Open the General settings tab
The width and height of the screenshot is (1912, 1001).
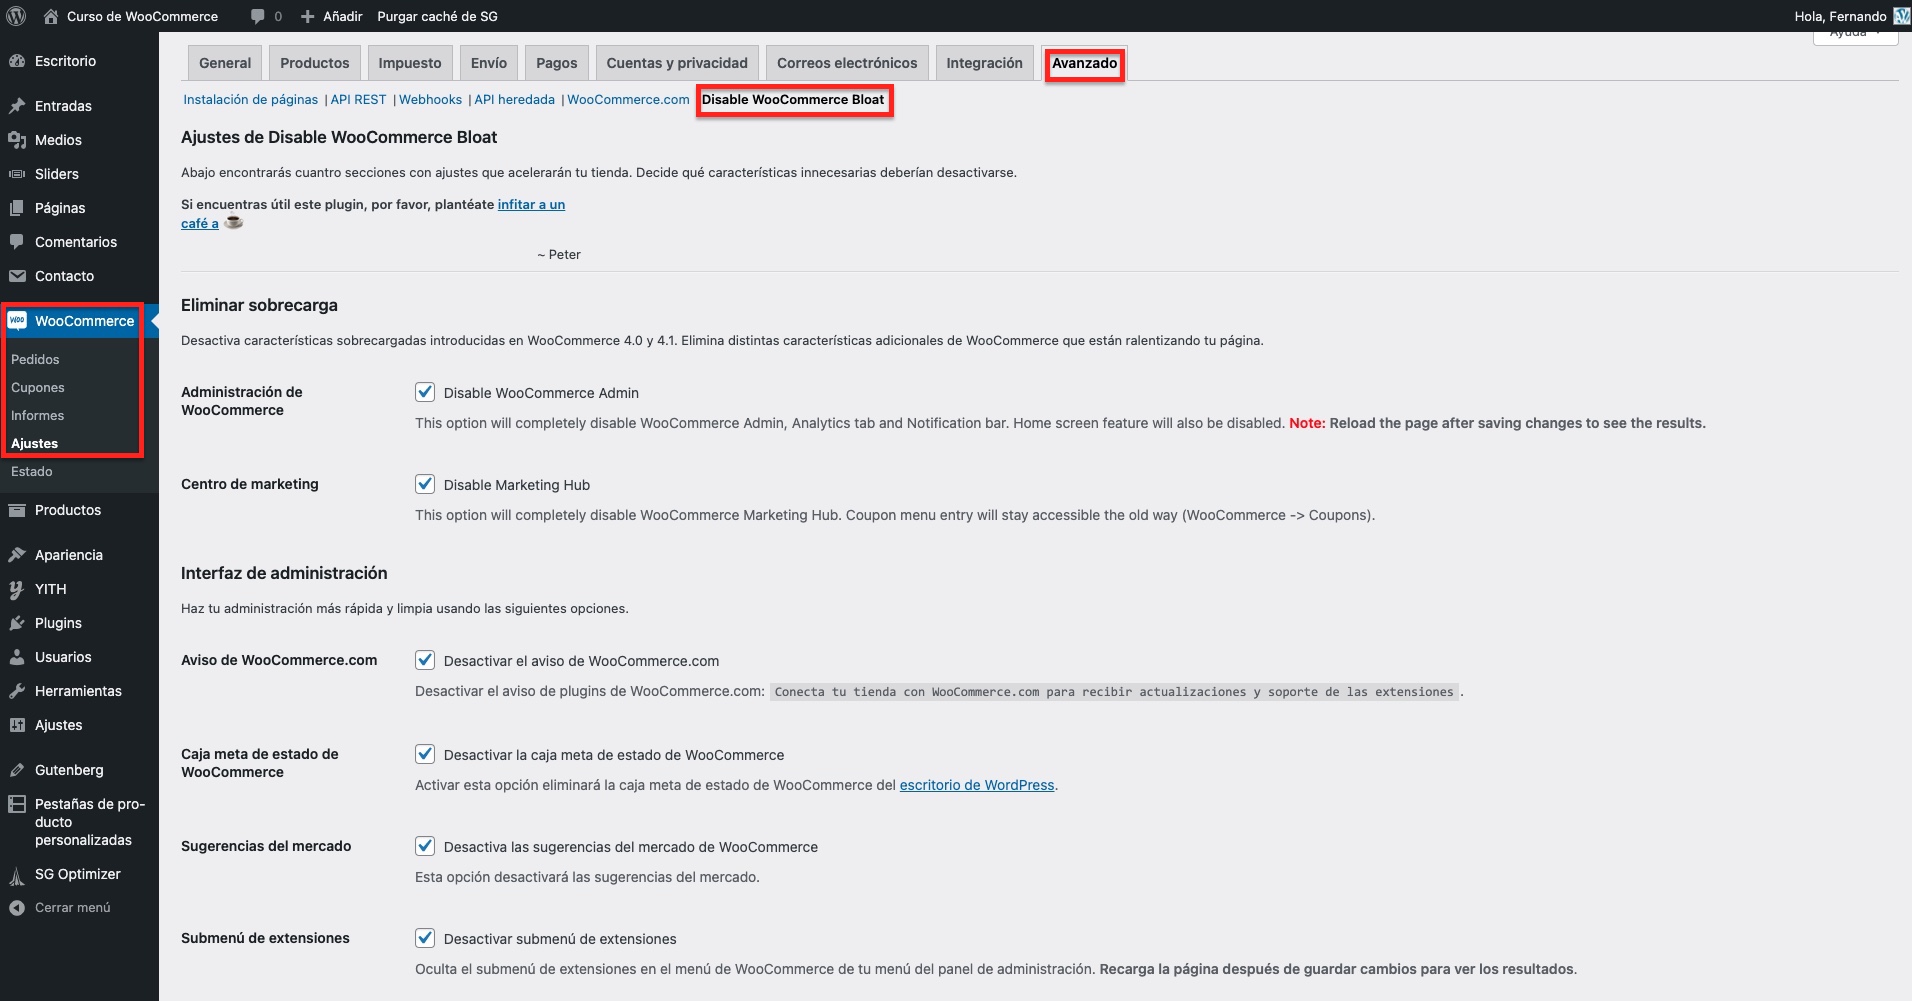pyautogui.click(x=225, y=63)
